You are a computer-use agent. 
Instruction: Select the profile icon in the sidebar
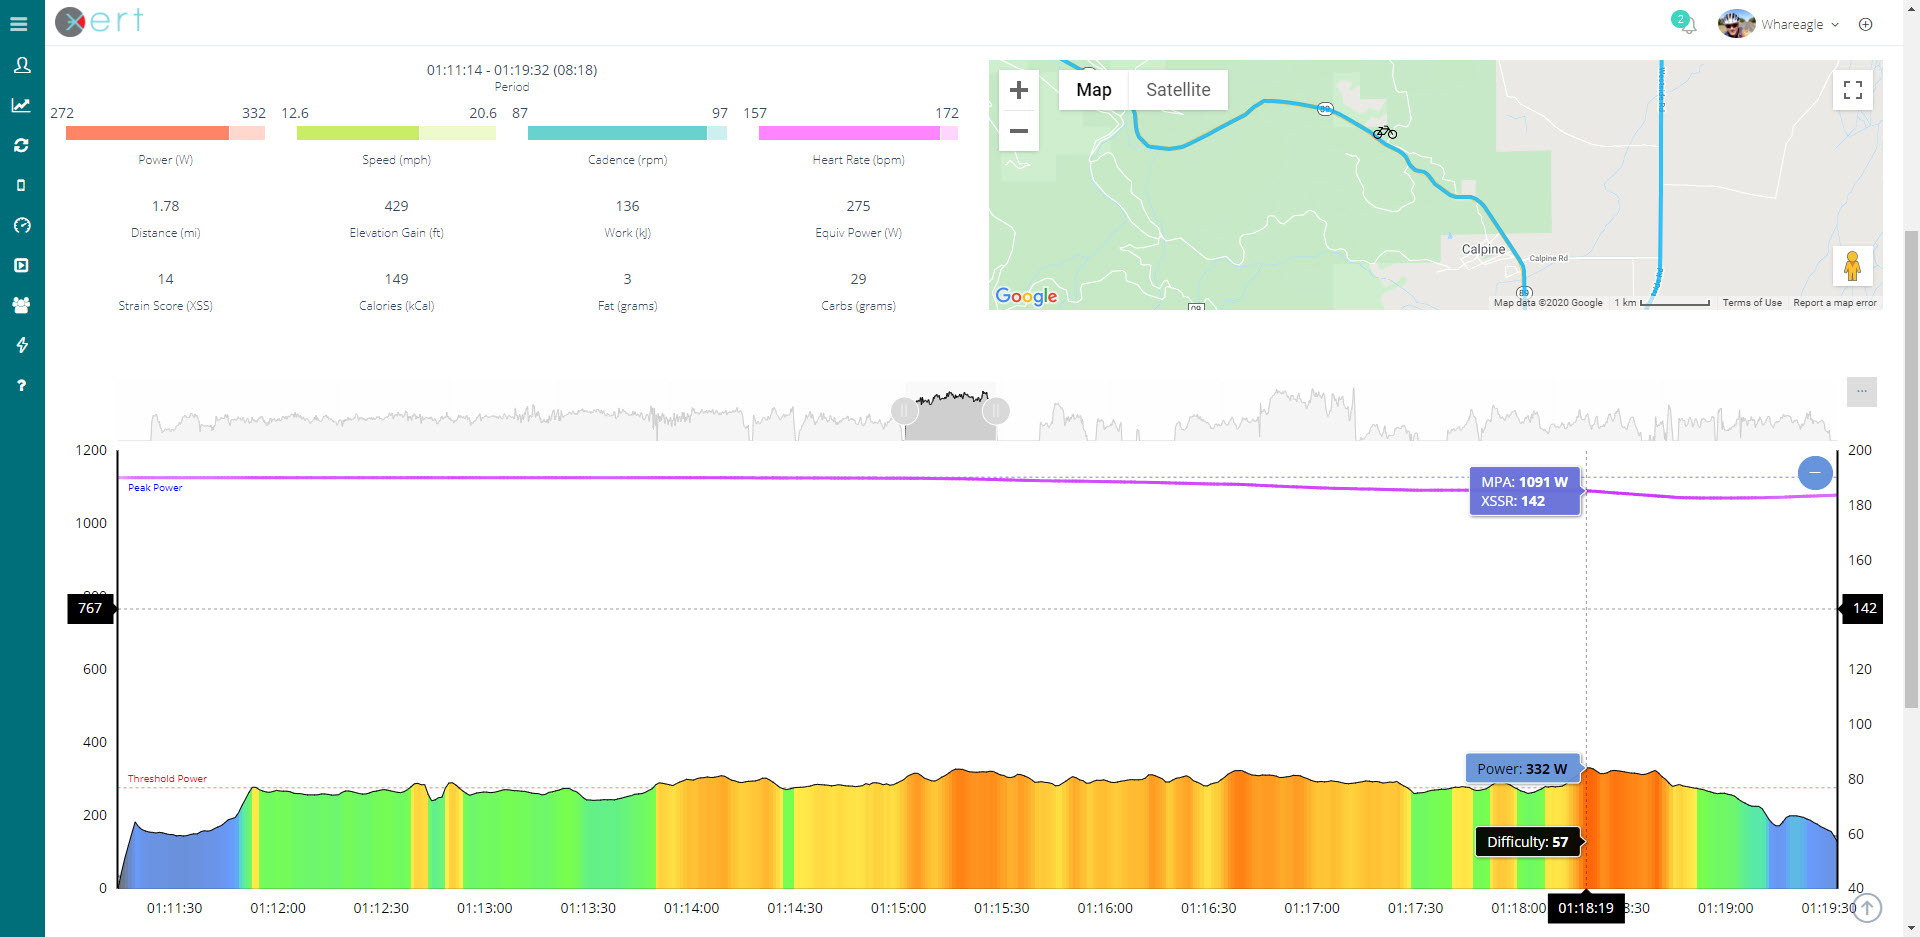21,65
